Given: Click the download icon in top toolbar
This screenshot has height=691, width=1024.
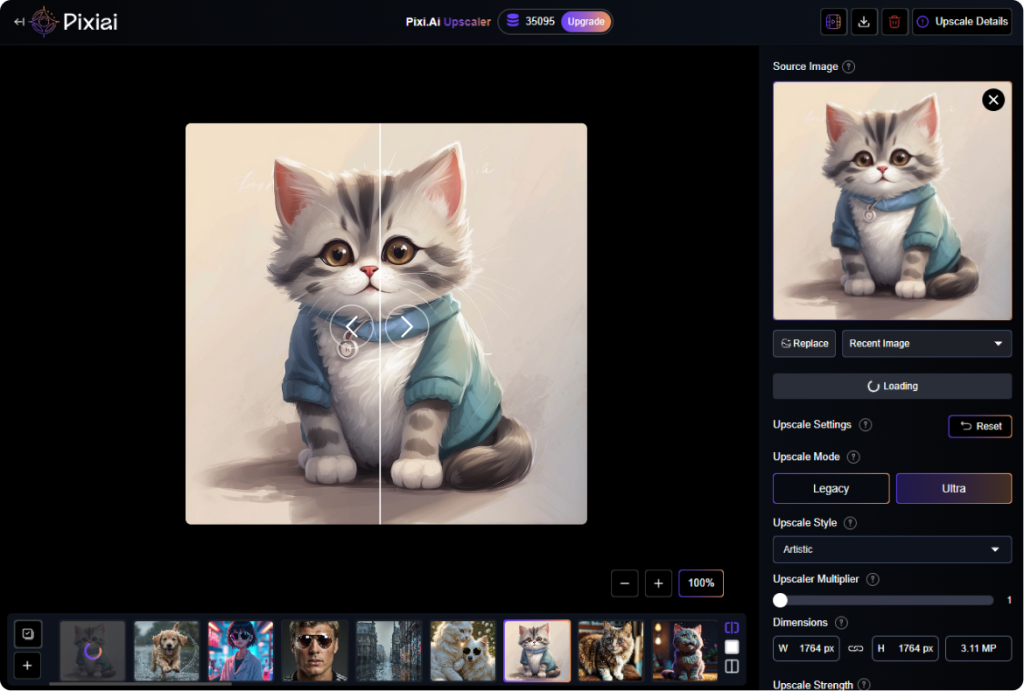Looking at the screenshot, I should 864,21.
